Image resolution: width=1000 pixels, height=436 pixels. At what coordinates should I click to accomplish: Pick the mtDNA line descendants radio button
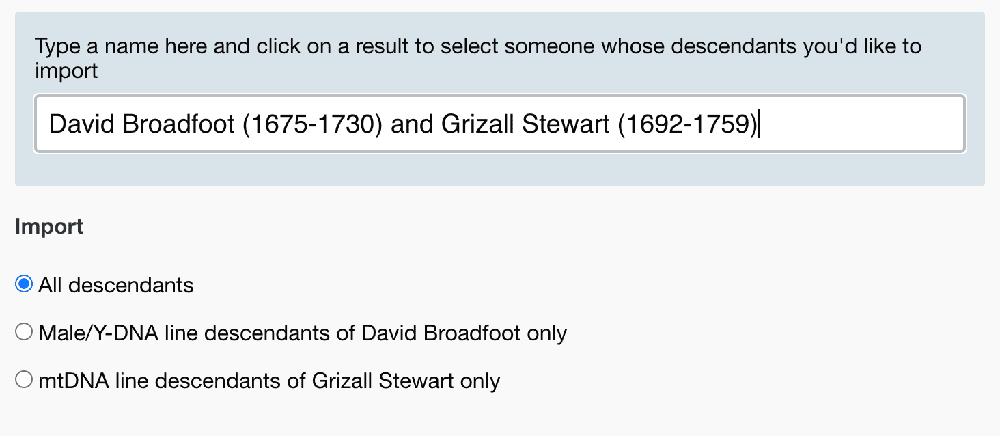point(24,380)
